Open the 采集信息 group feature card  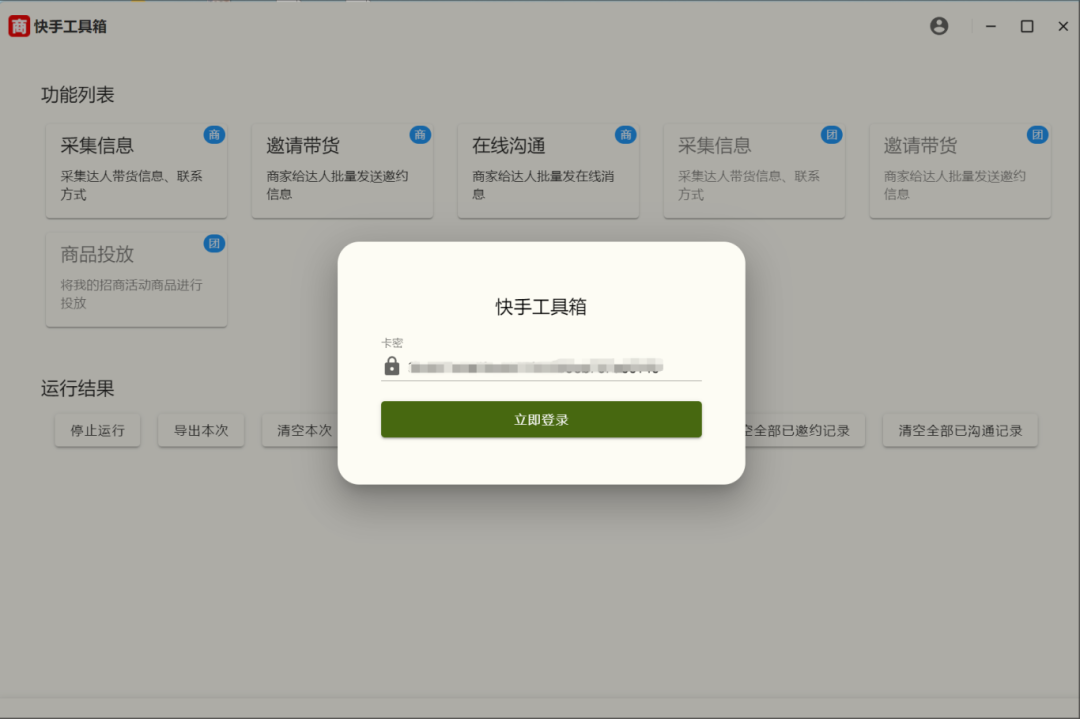coord(754,170)
